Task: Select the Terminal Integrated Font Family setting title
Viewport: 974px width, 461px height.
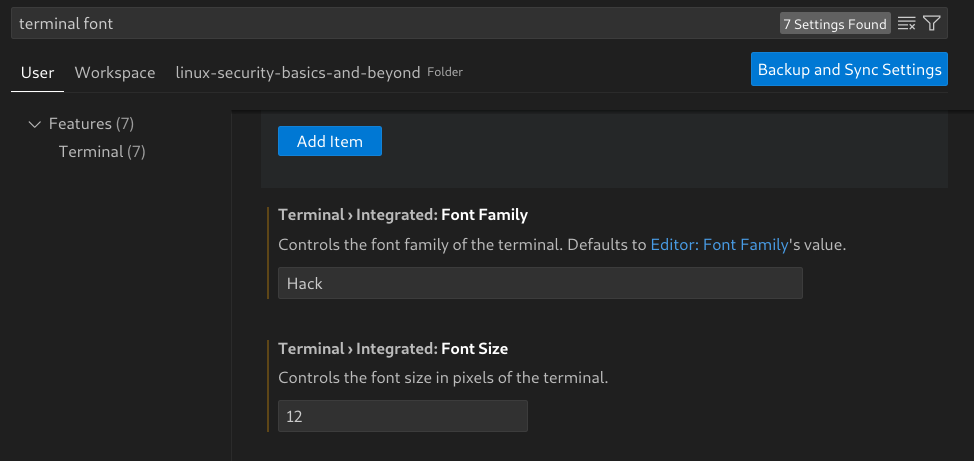Action: [402, 215]
